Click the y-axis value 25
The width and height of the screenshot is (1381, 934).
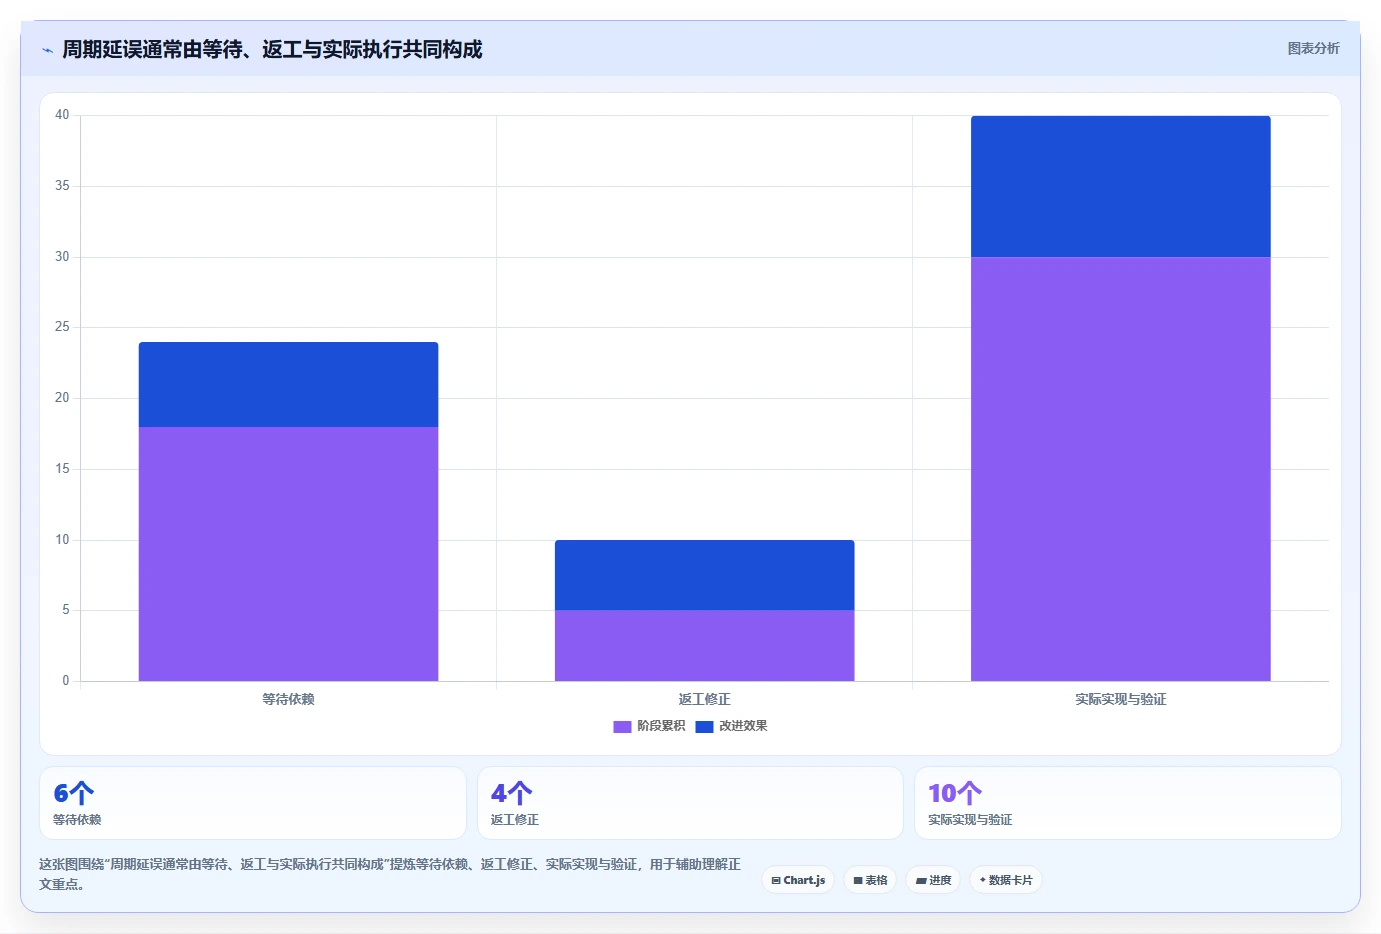tap(62, 327)
